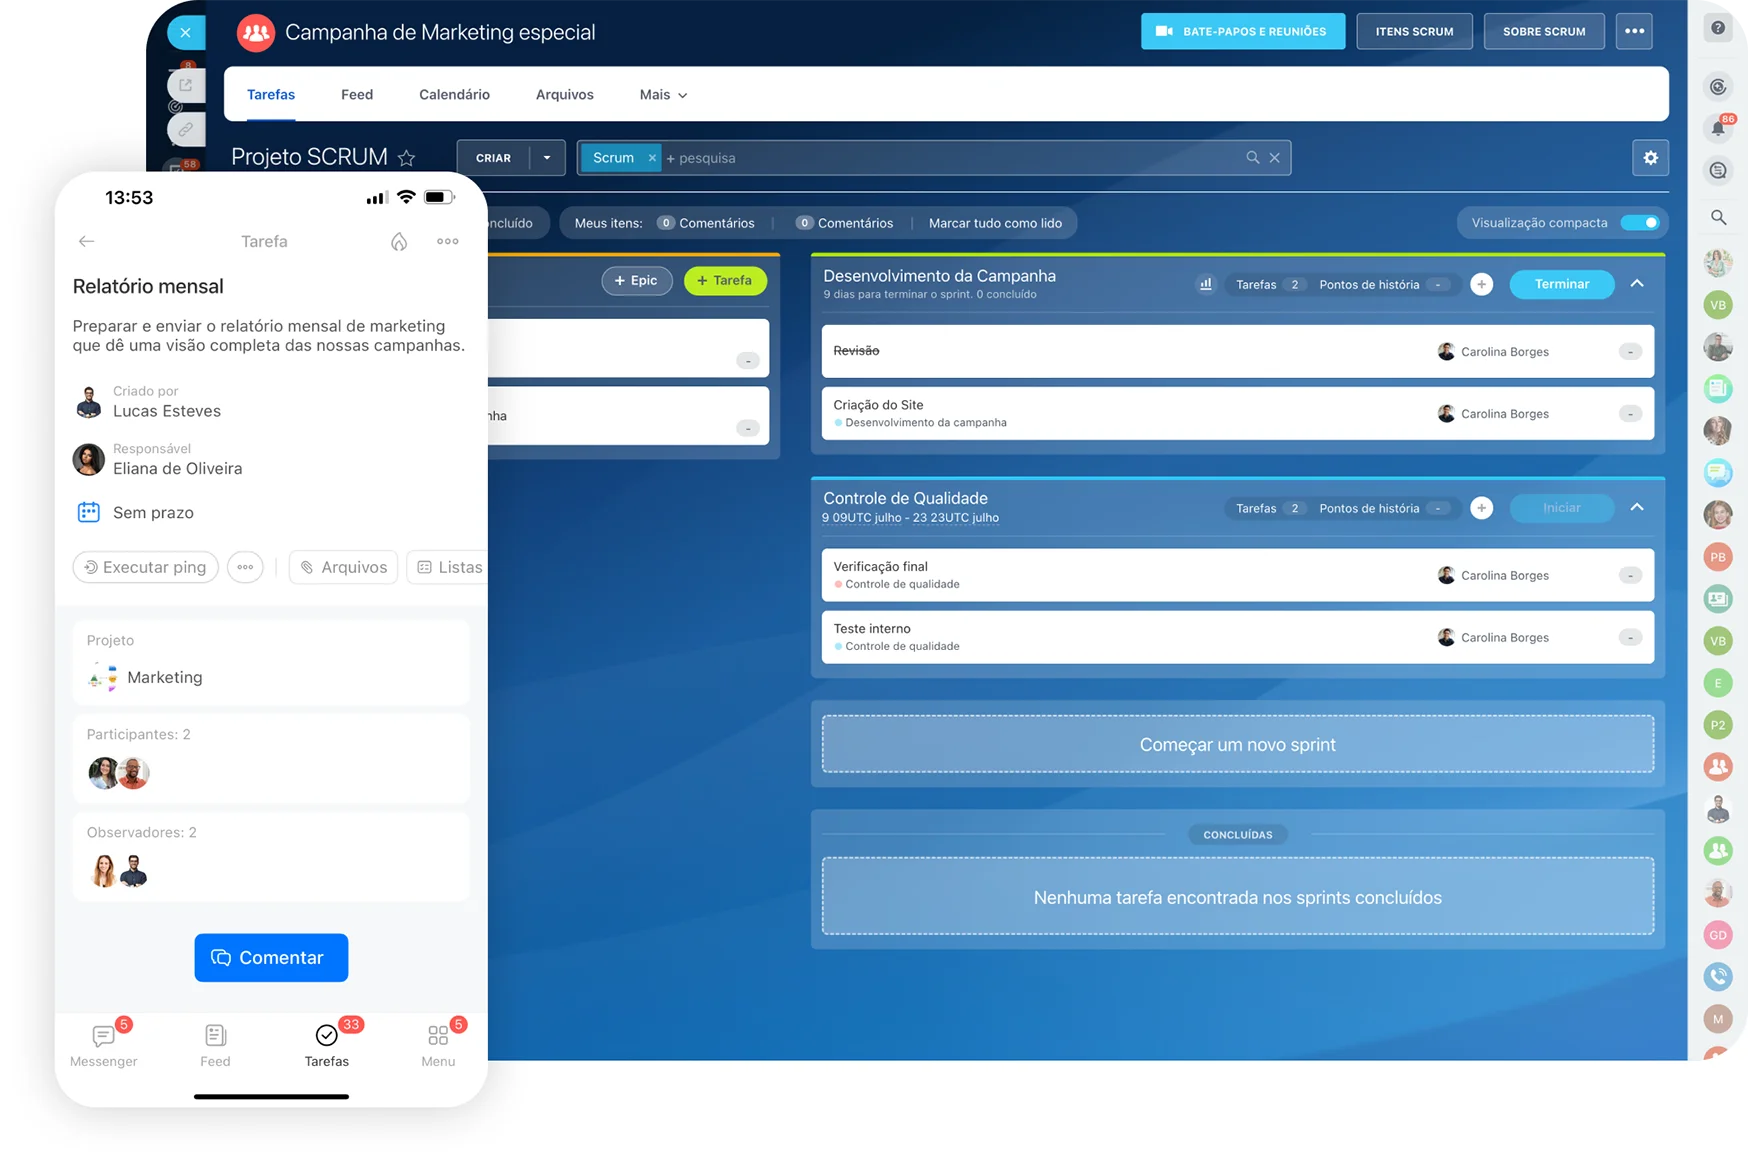
Task: Open the Arquivos tab
Action: (564, 95)
